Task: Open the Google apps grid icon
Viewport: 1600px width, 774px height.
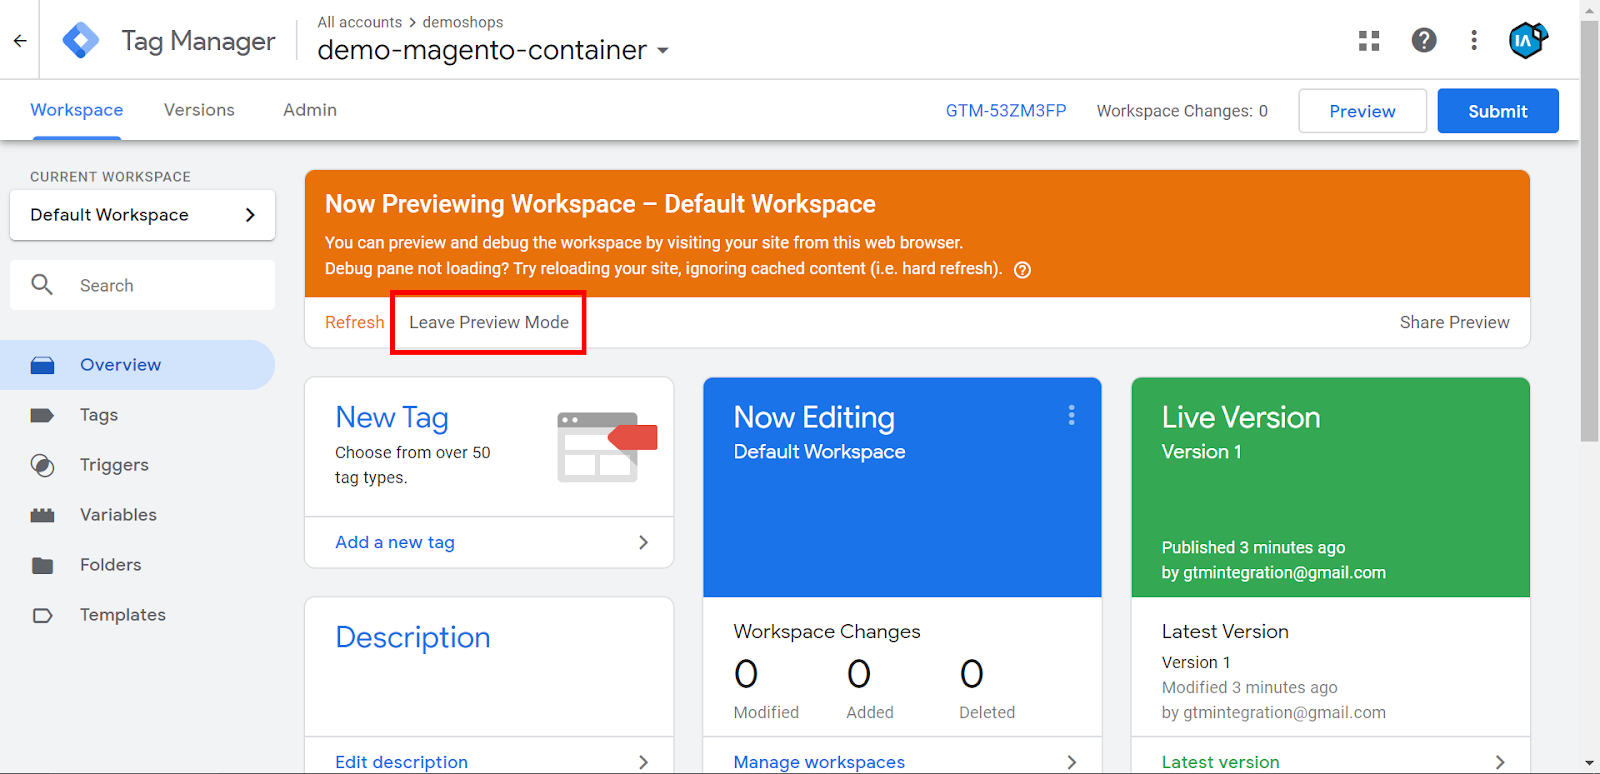Action: tap(1369, 41)
